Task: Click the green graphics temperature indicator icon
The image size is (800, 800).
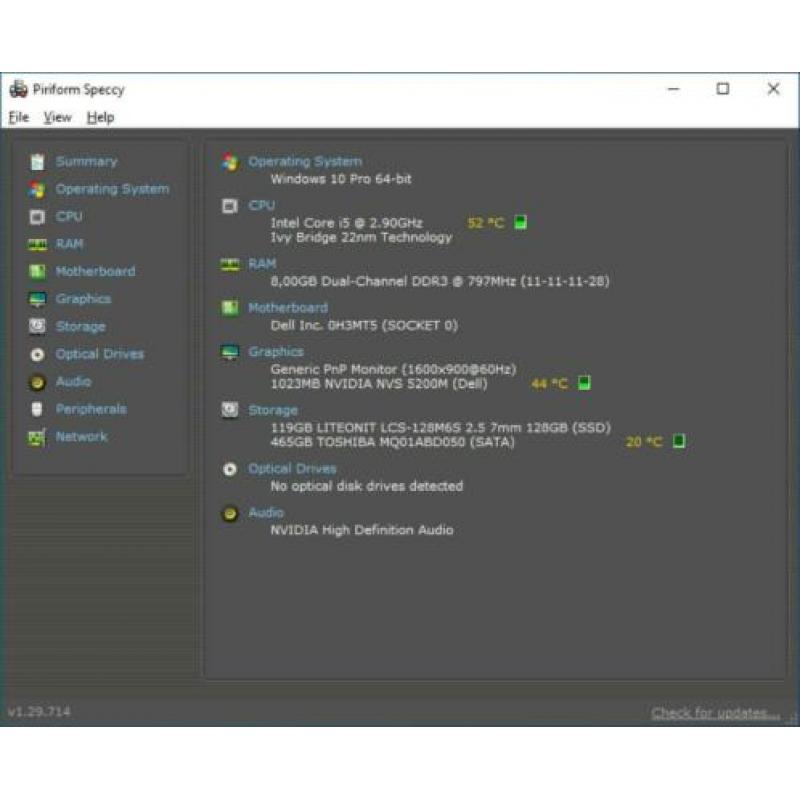Action: 584,383
